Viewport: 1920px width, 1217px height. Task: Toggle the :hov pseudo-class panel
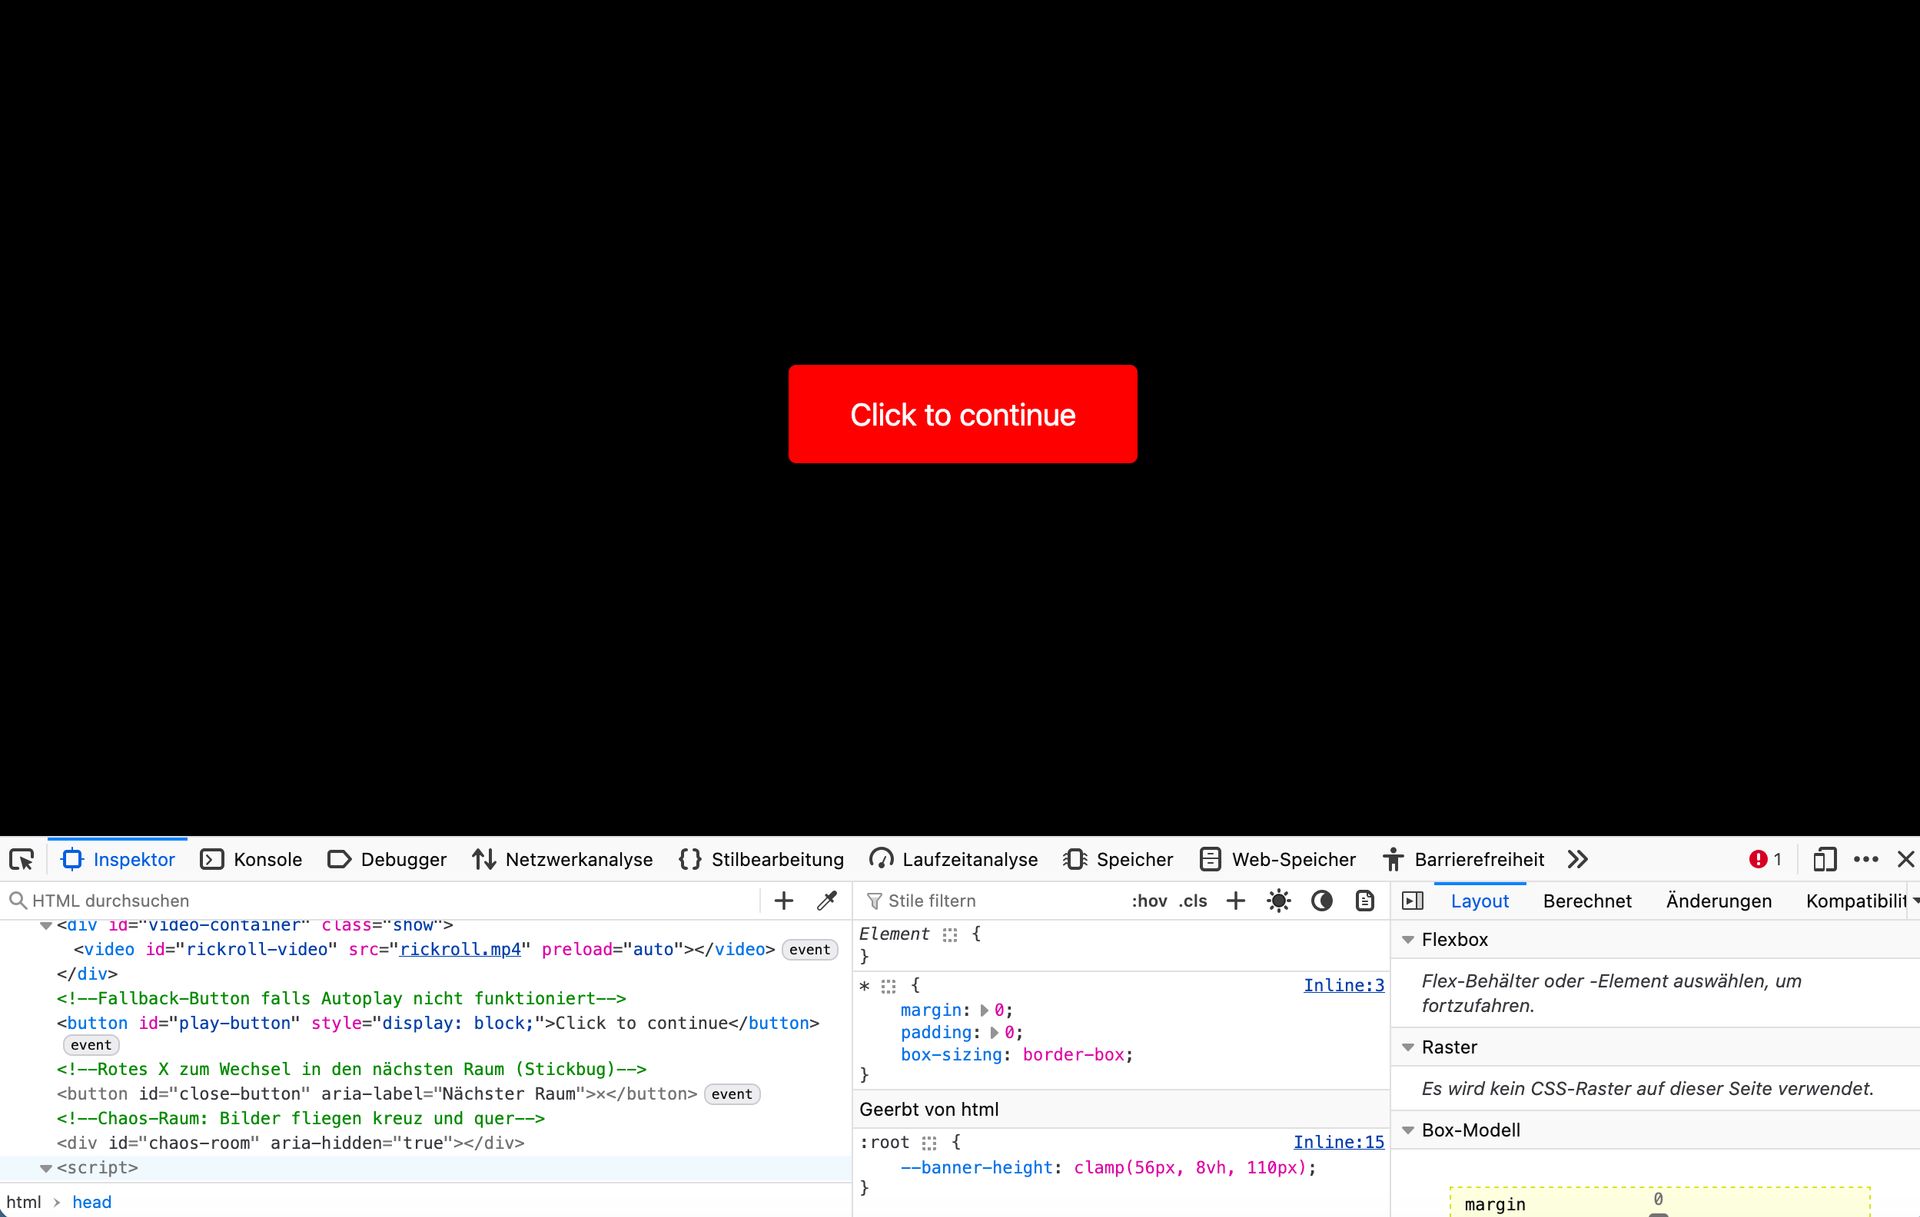point(1149,901)
